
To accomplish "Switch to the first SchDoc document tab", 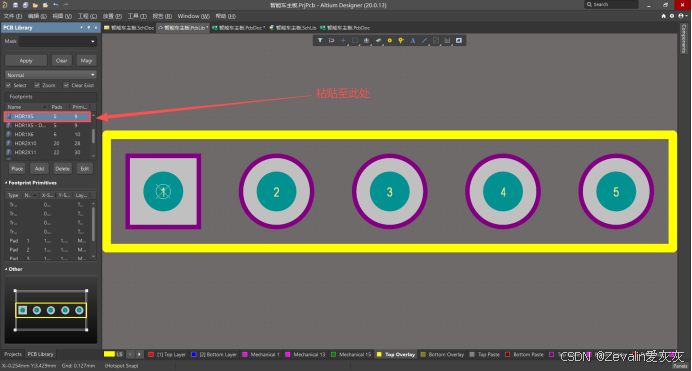I will [x=129, y=28].
